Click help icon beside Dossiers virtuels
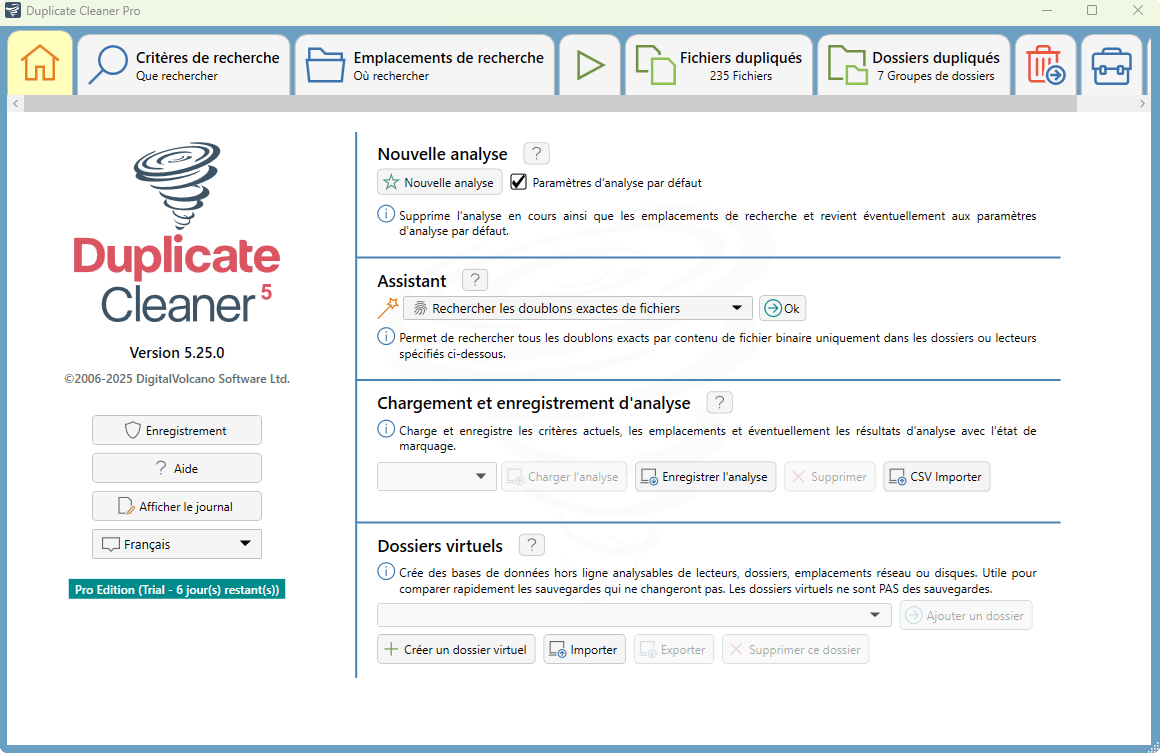 [x=532, y=546]
